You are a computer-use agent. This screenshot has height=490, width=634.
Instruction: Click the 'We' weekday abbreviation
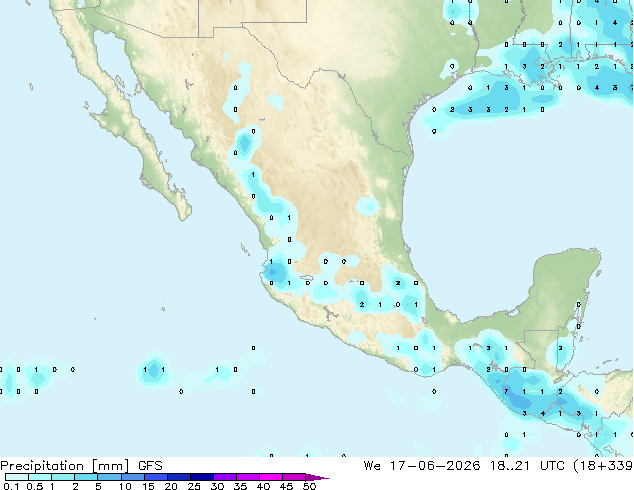(x=372, y=466)
